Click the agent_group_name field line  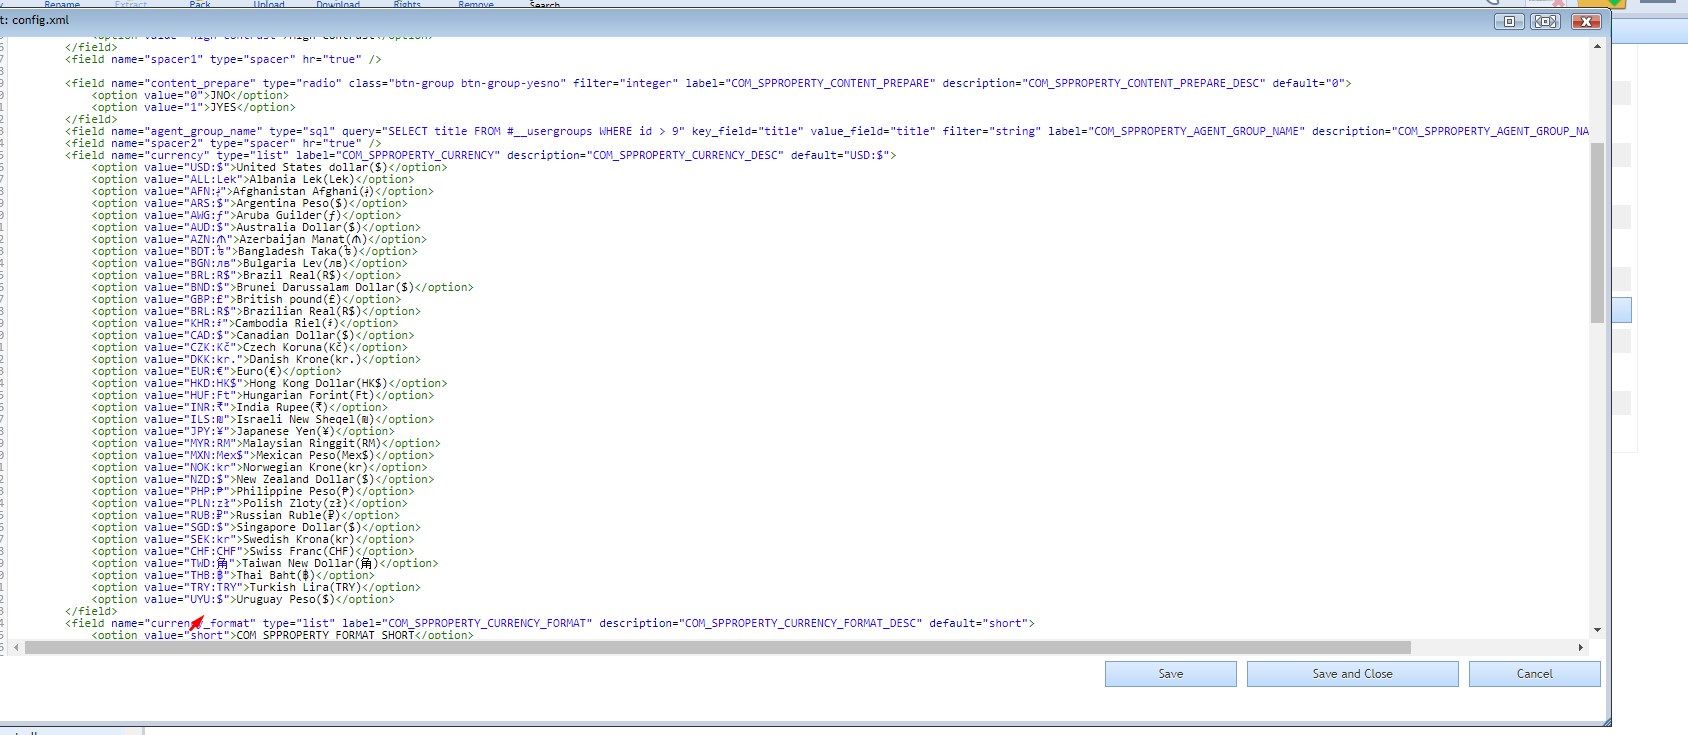click(x=827, y=131)
